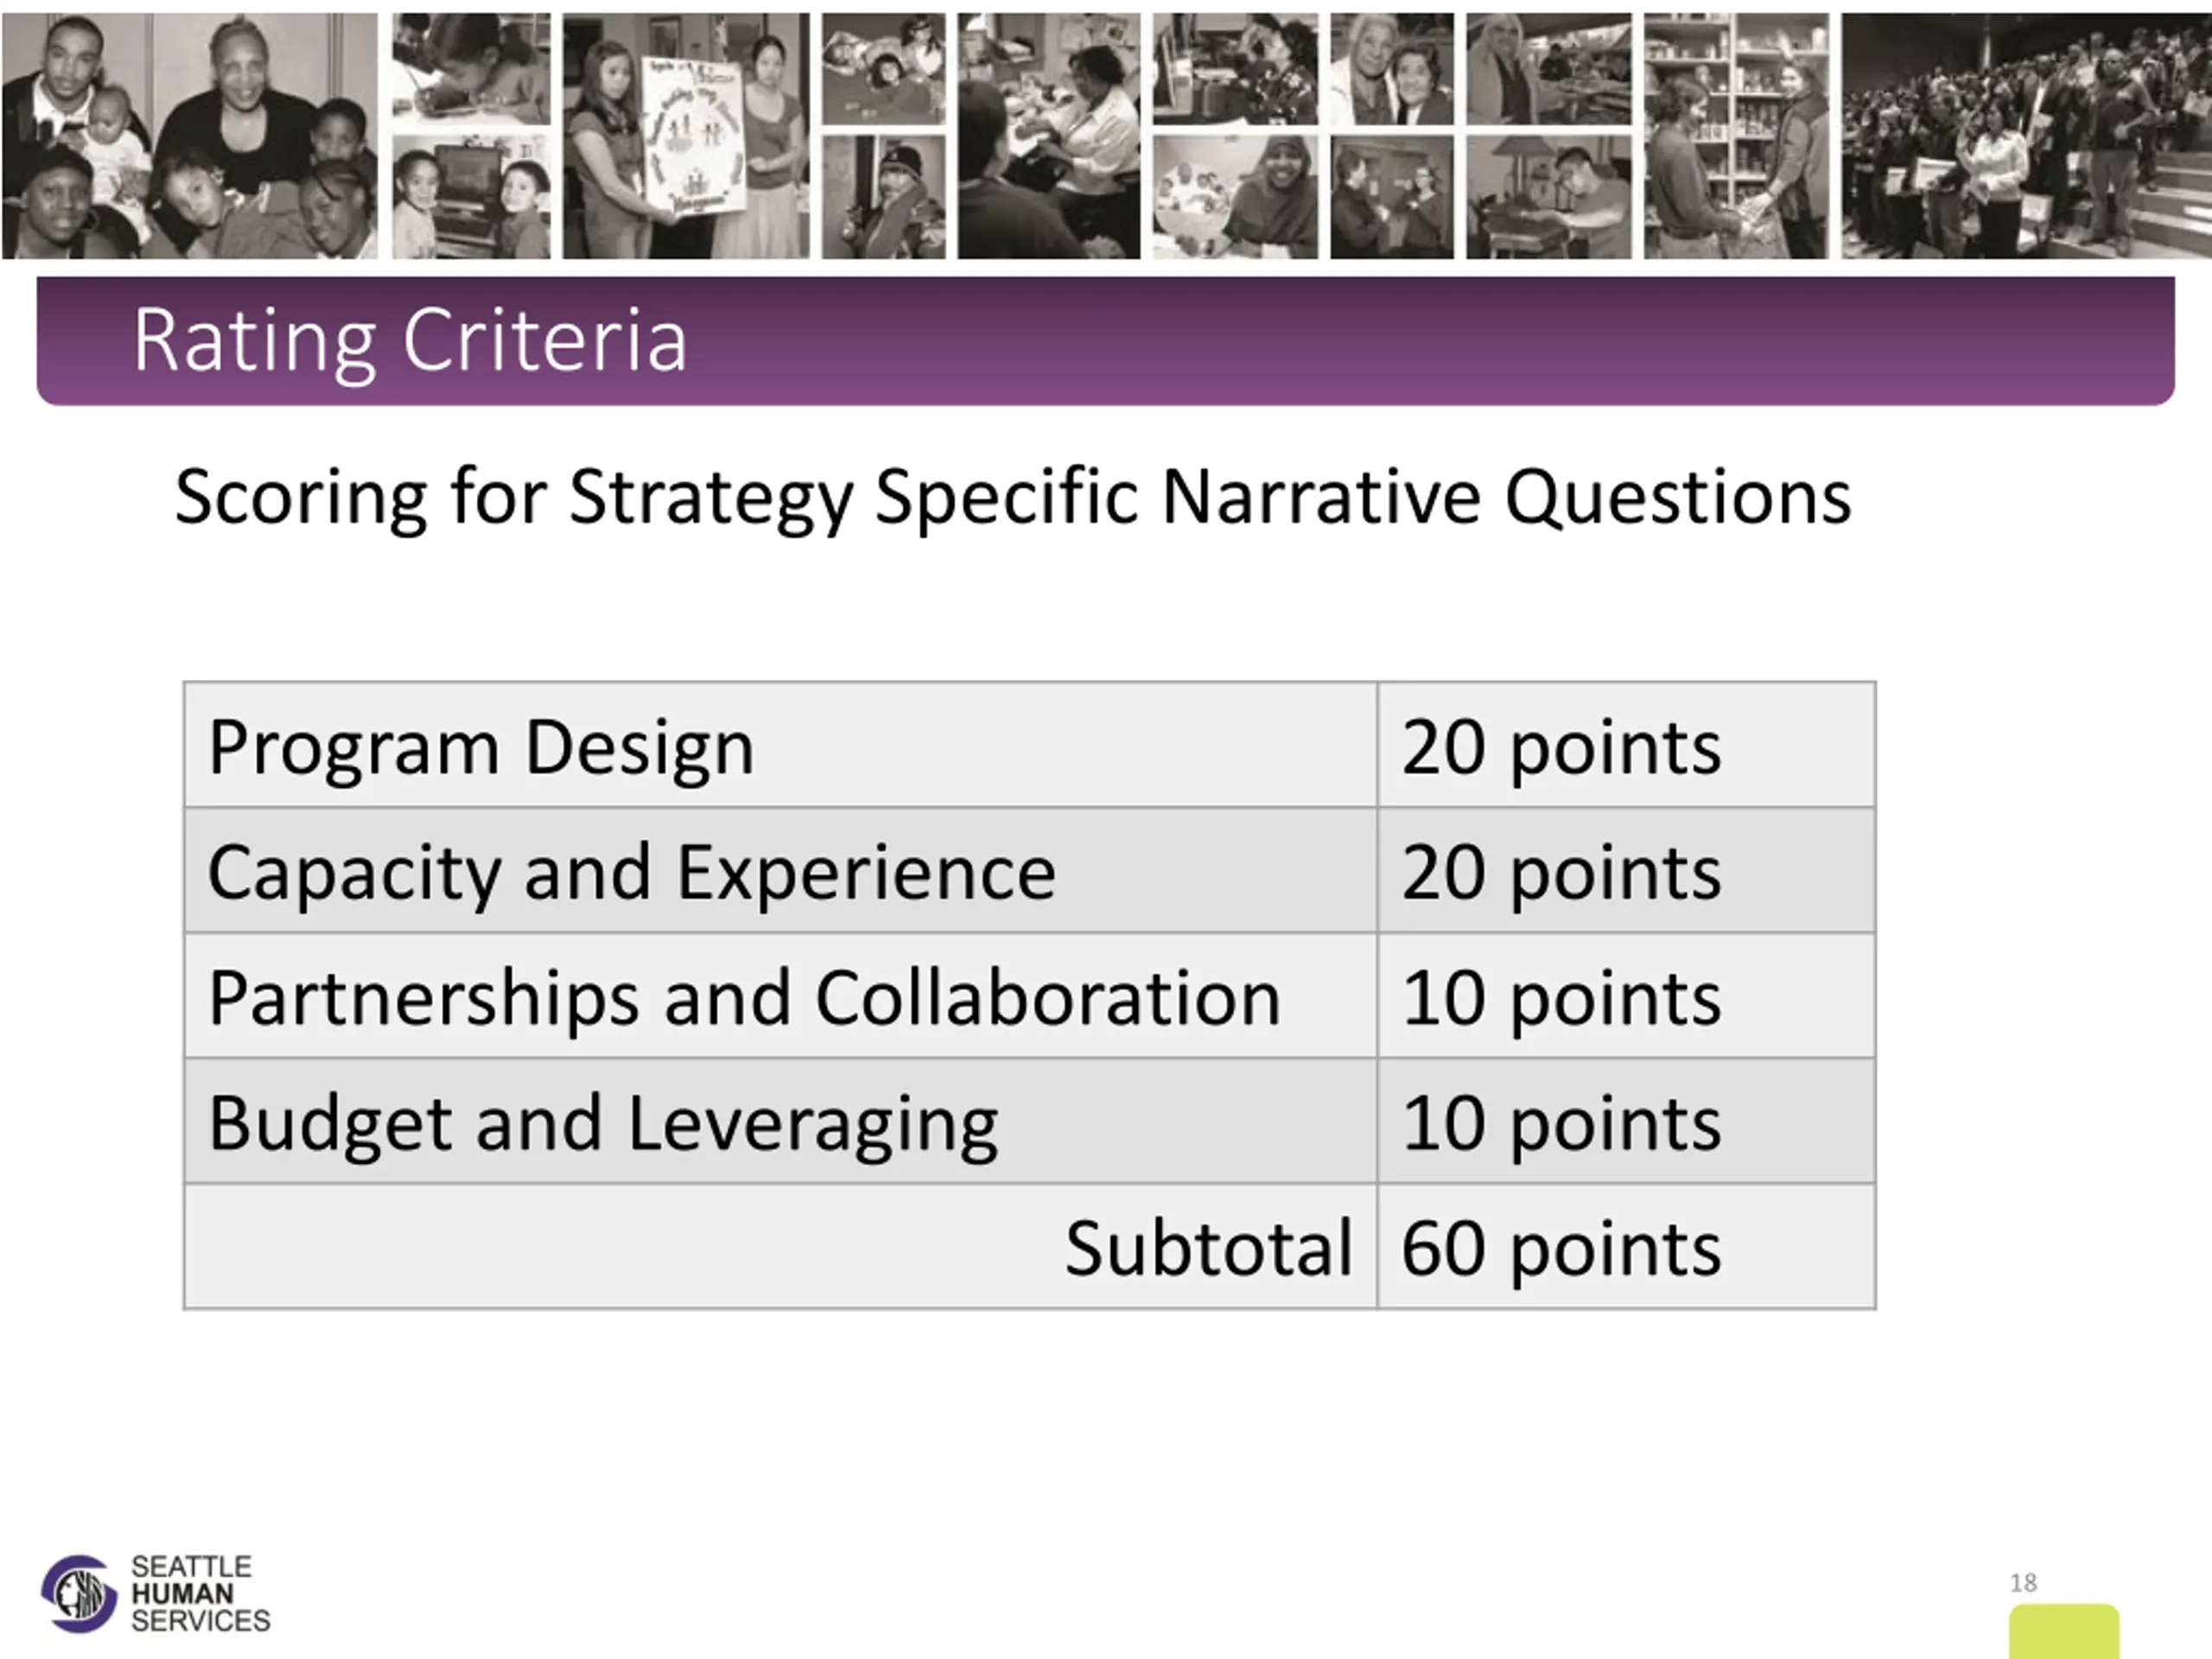Click the two elderly women photo

click(x=1391, y=69)
